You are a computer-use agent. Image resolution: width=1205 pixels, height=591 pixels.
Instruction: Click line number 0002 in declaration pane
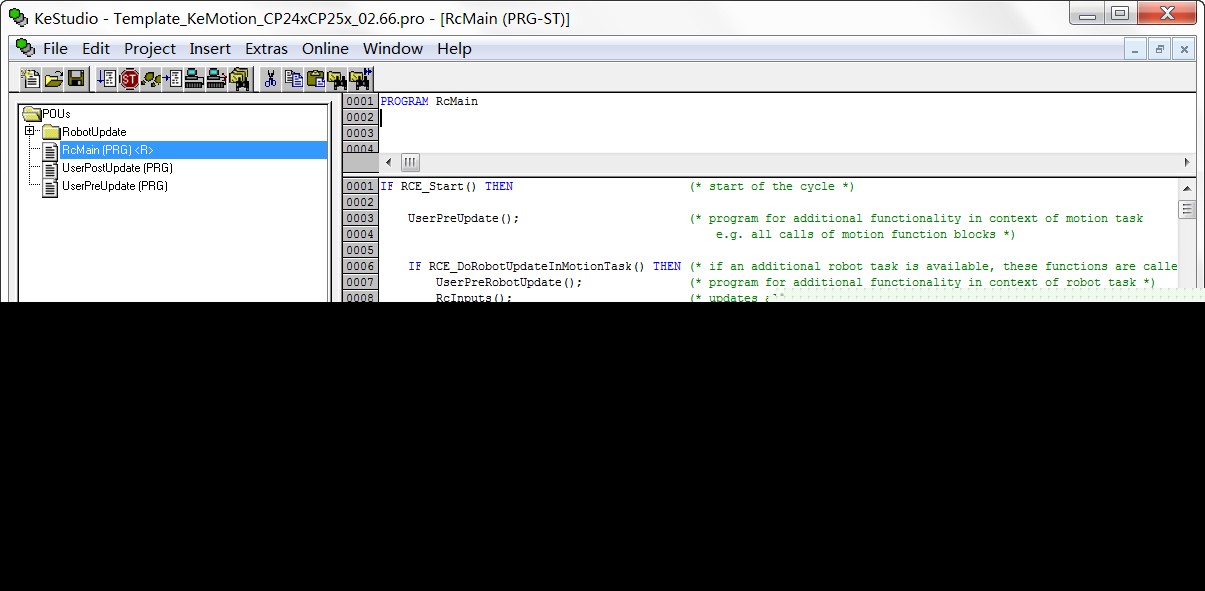click(360, 117)
